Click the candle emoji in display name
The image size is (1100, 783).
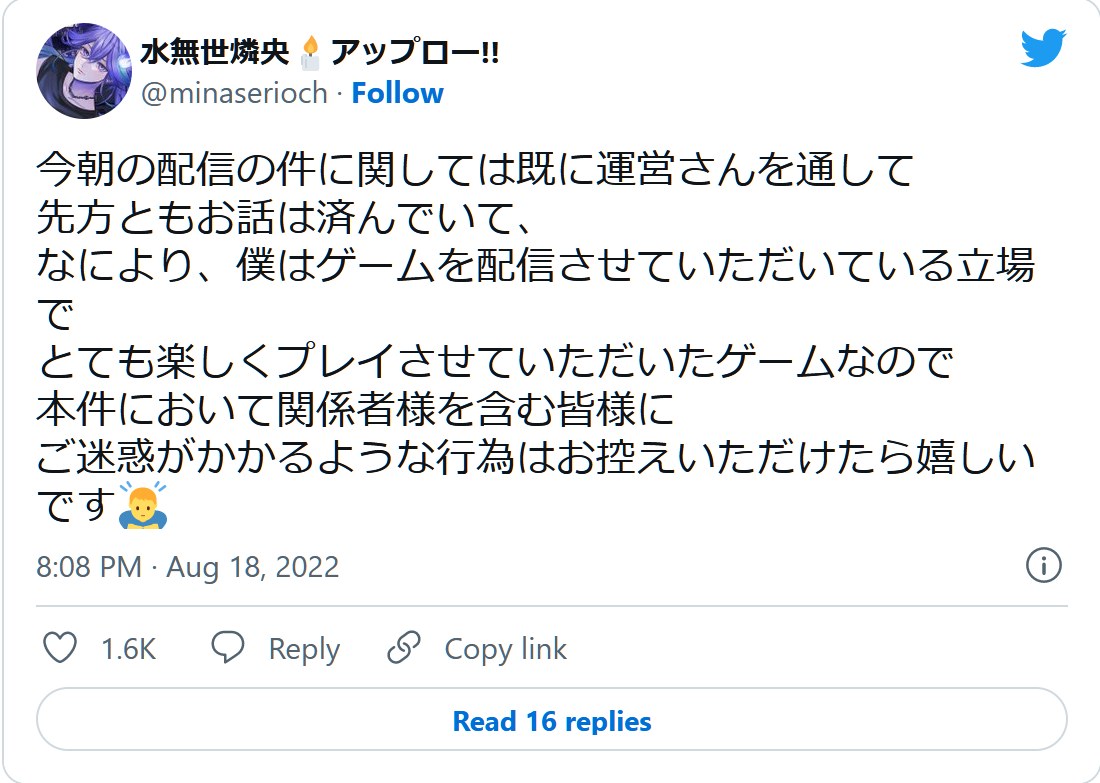(x=310, y=53)
